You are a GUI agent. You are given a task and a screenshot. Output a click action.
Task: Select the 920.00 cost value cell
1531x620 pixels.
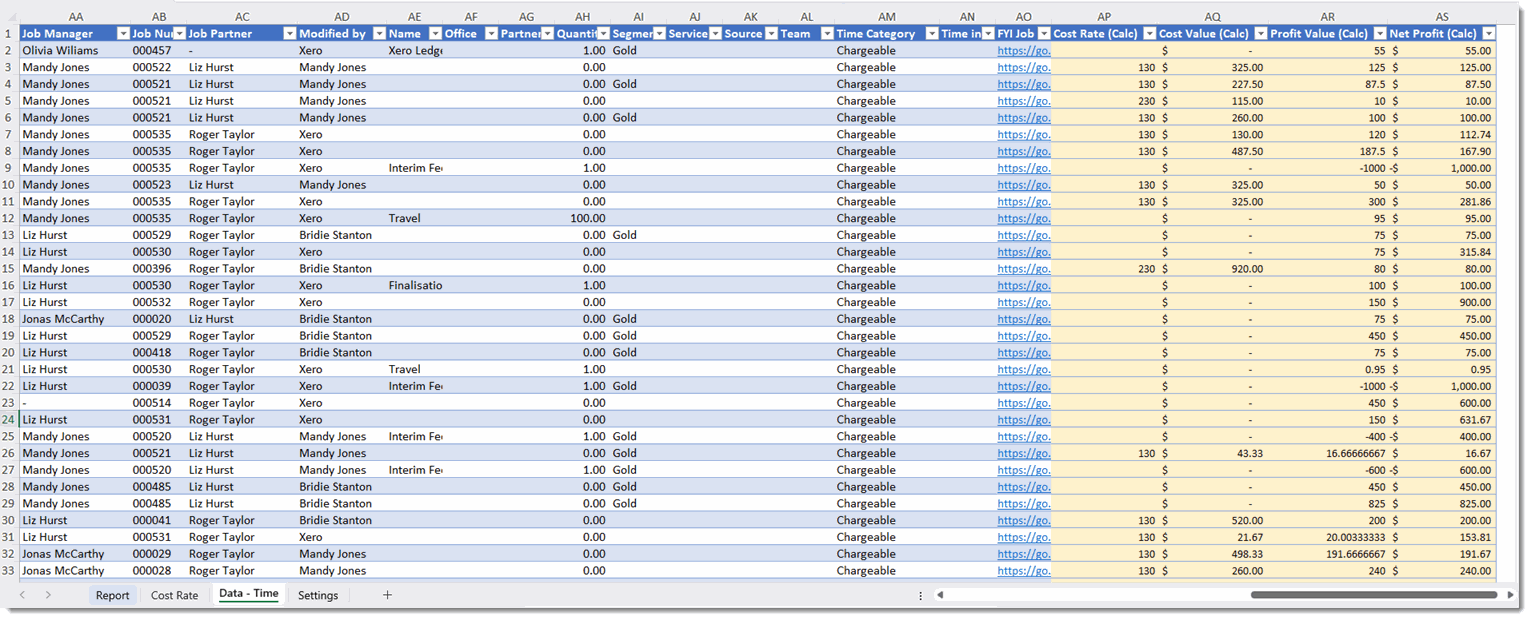[x=1212, y=268]
